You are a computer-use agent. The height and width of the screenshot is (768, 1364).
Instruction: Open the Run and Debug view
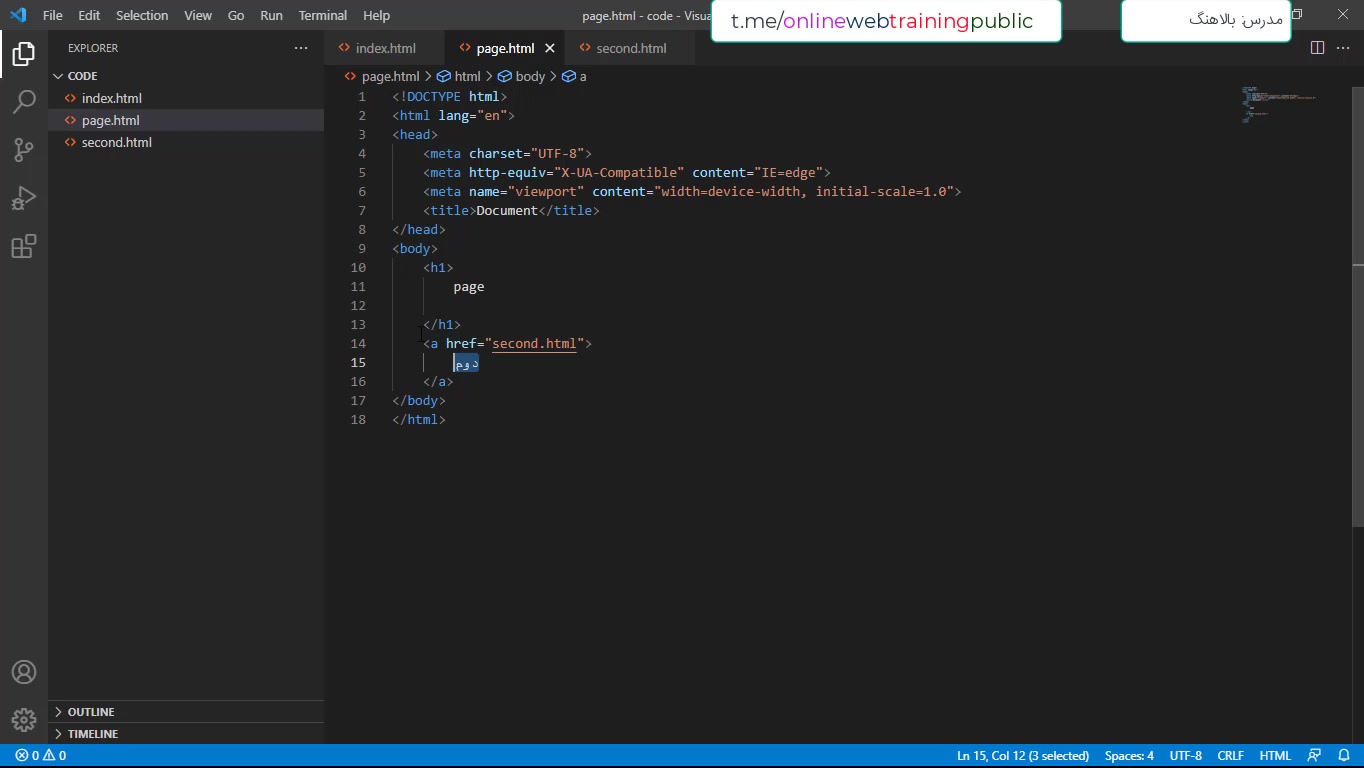(x=24, y=198)
